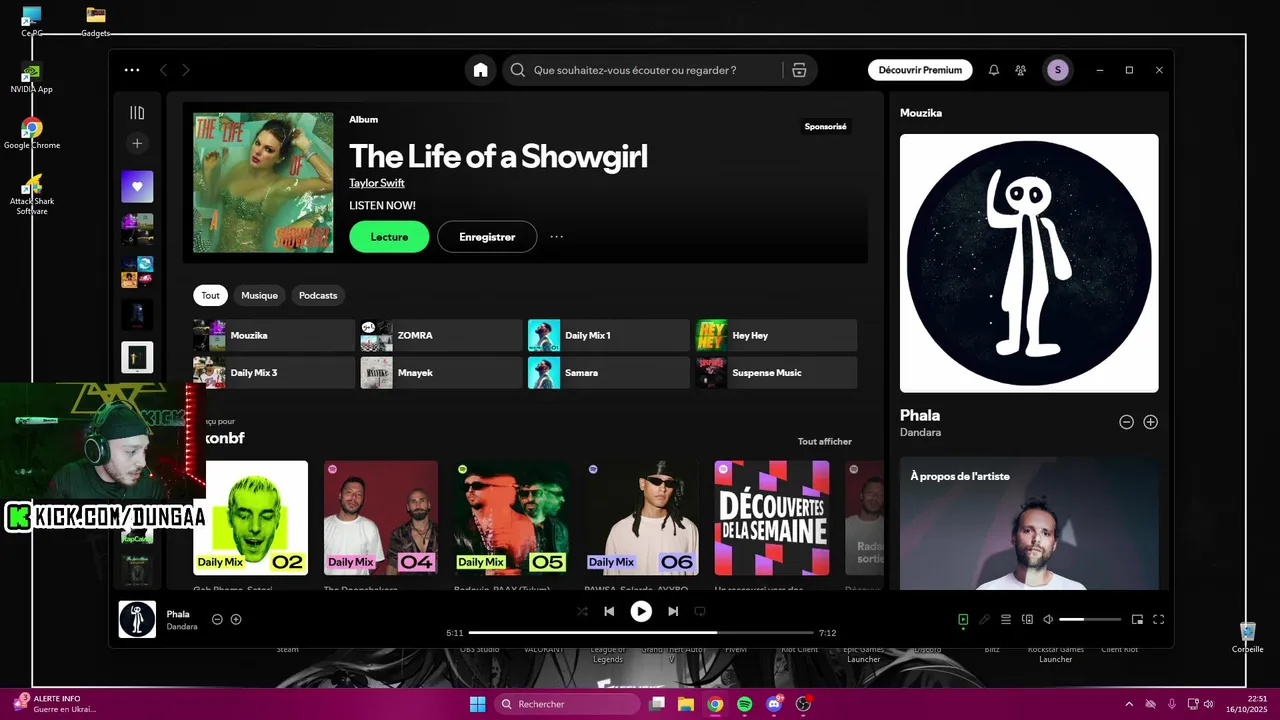This screenshot has height=720, width=1280.
Task: Go back with the left arrow
Action: pos(163,70)
